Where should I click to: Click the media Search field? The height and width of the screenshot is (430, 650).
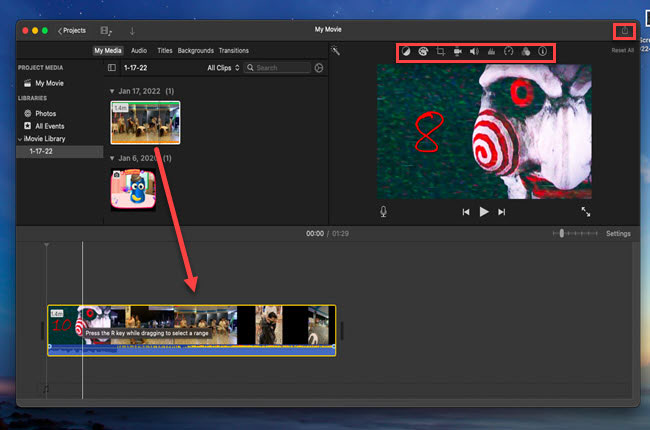coord(277,68)
